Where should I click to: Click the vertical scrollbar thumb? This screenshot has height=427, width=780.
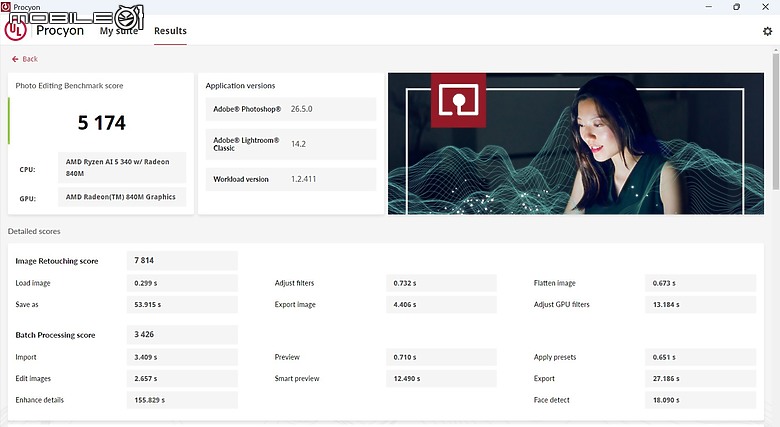(776, 119)
